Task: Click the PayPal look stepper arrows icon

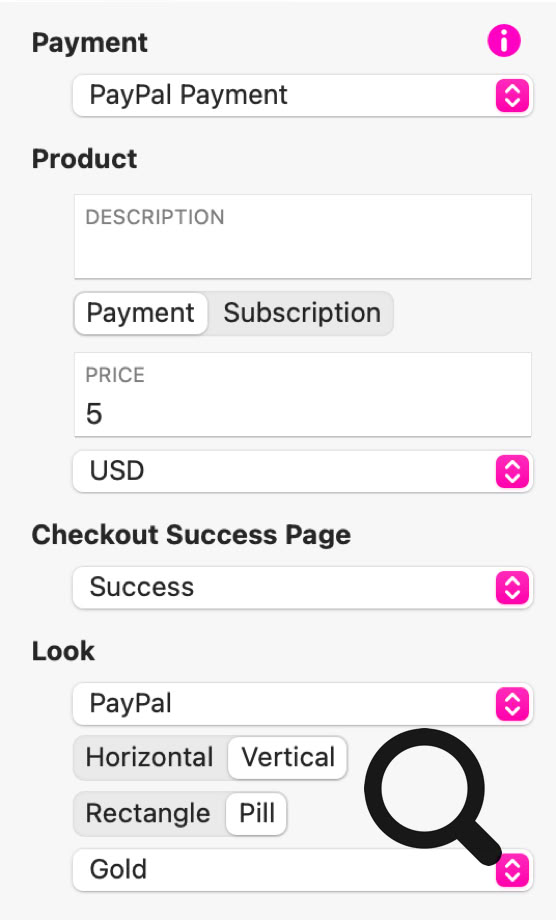Action: (x=513, y=703)
